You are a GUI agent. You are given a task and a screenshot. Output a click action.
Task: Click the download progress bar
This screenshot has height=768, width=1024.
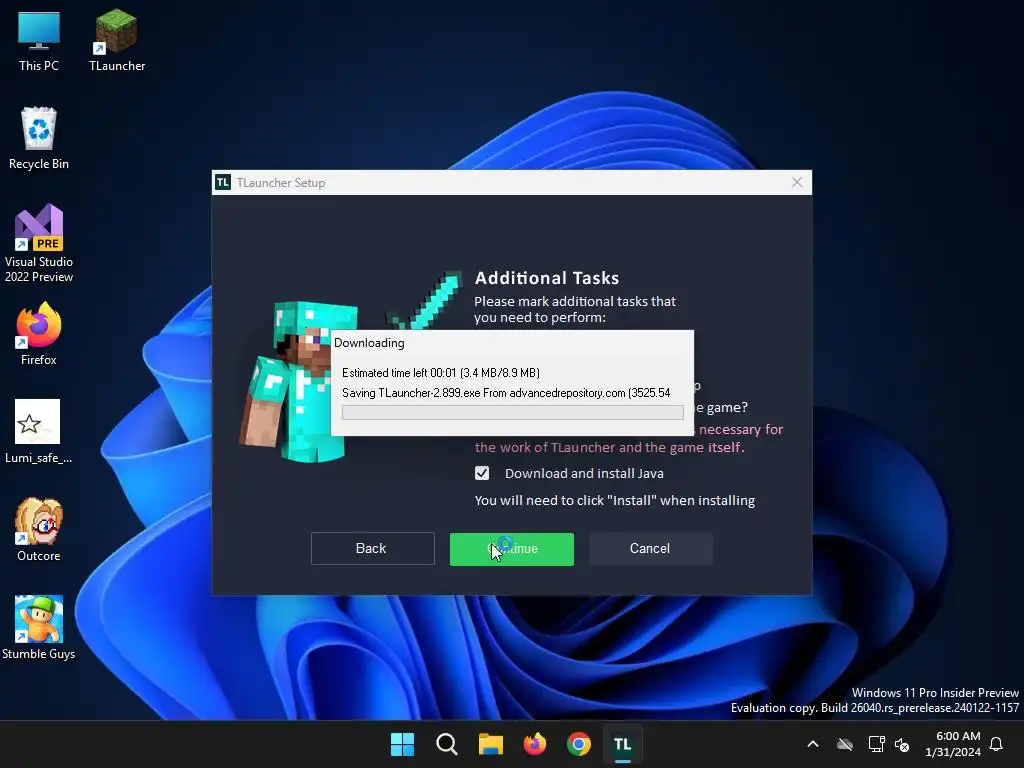click(x=513, y=412)
